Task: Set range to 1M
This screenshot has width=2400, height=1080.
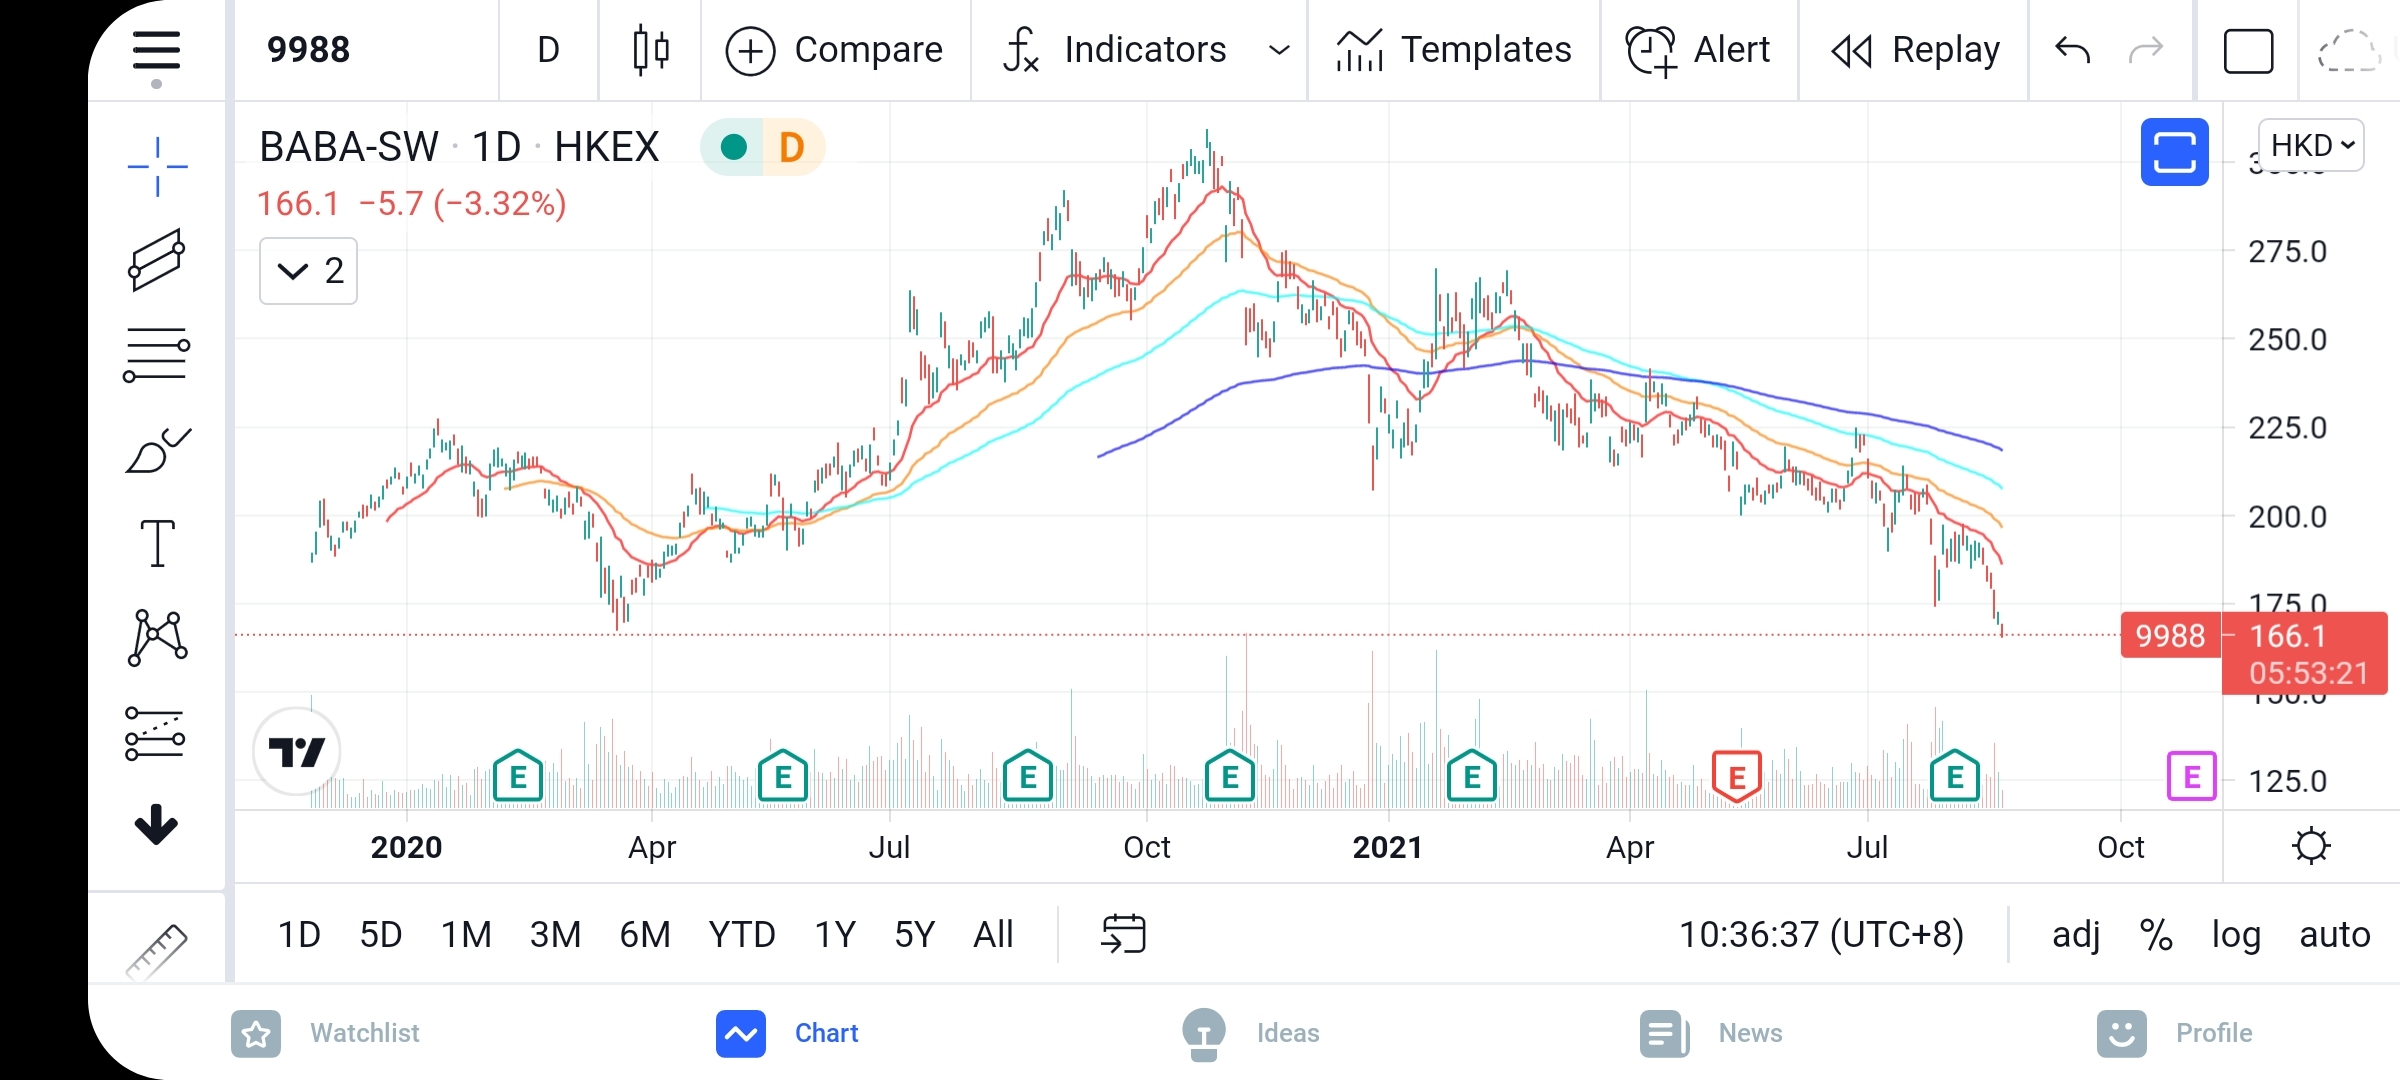Action: 466,935
